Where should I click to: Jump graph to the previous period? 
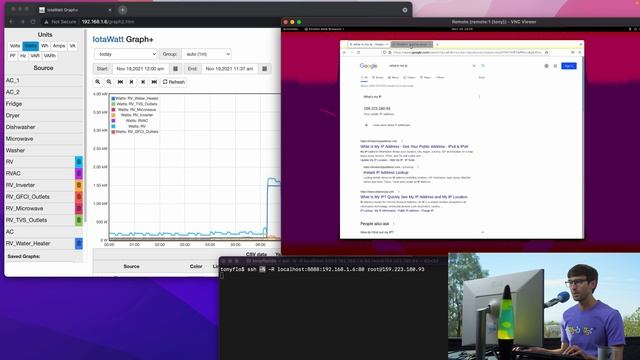tap(120, 82)
